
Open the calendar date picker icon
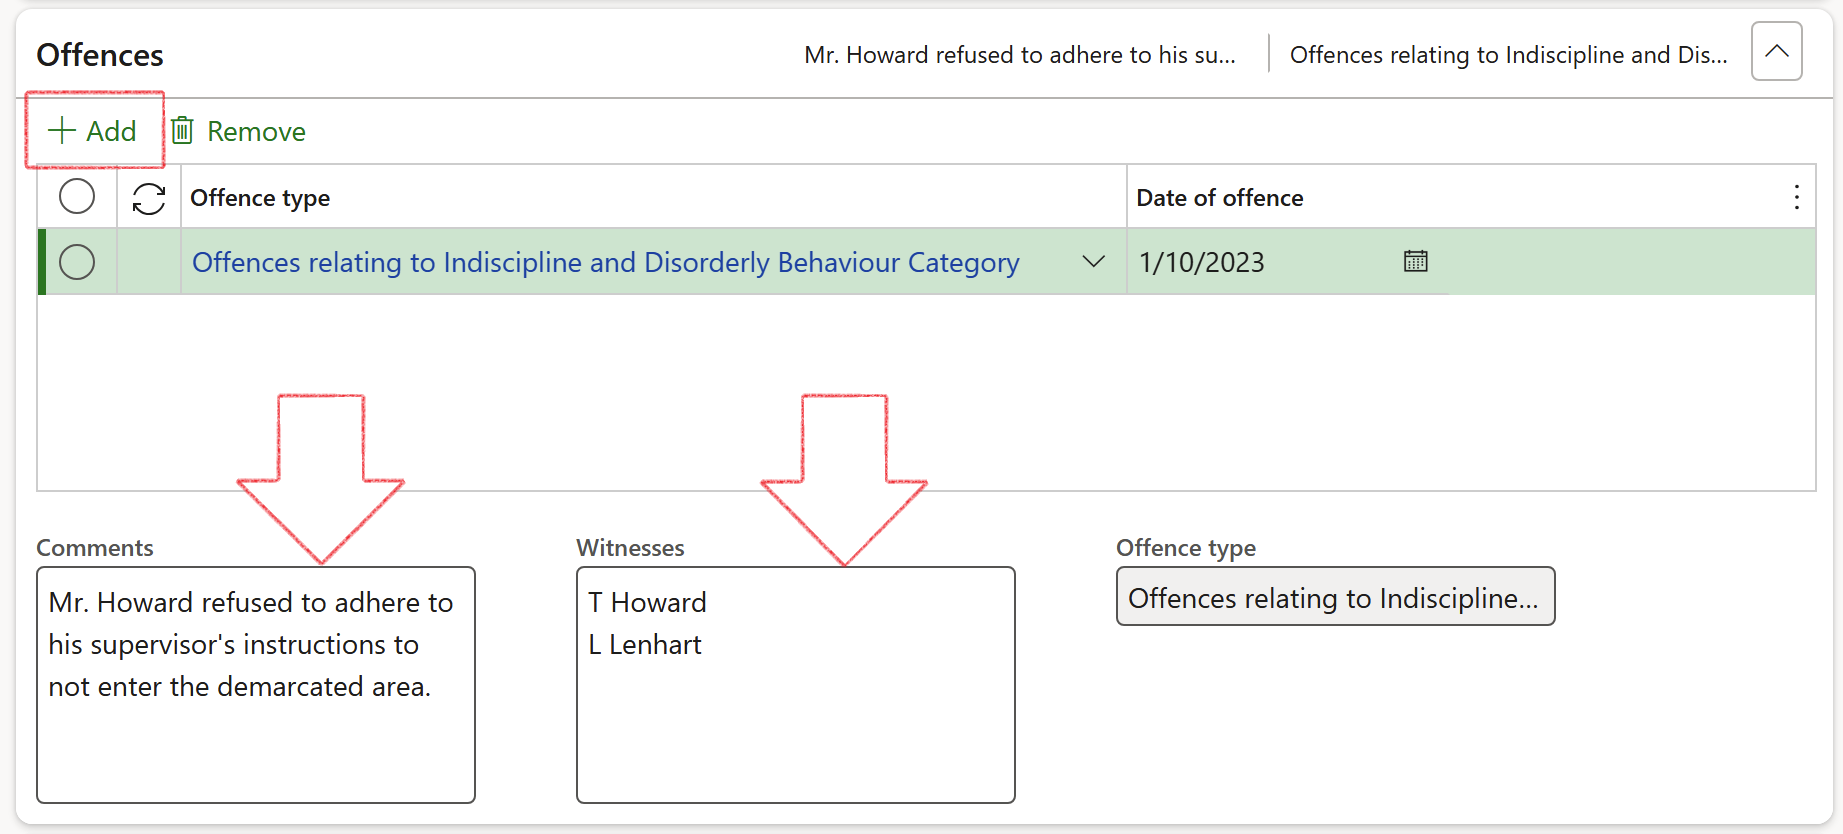click(x=1415, y=262)
